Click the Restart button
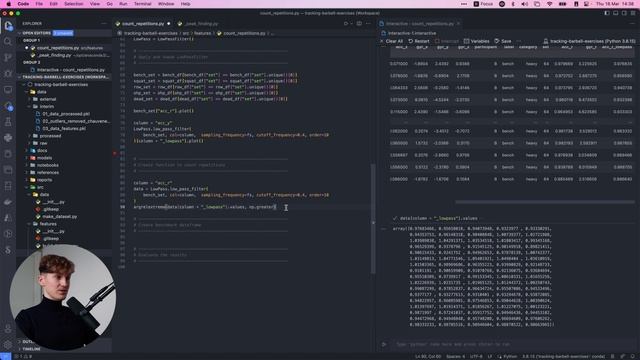Screen dimensions: 640x360 (x=419, y=41)
